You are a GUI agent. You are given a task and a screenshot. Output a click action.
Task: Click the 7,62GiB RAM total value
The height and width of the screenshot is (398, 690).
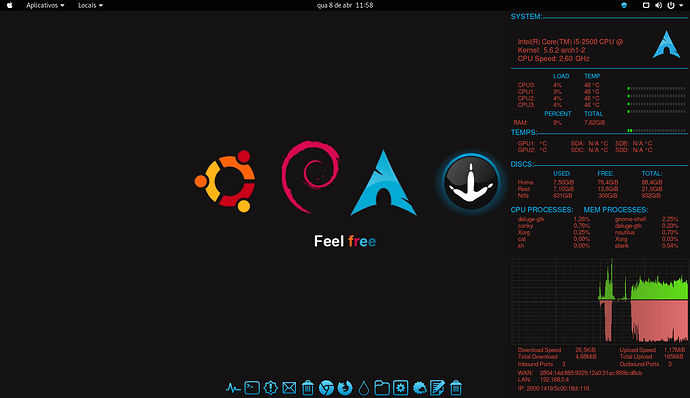click(595, 122)
